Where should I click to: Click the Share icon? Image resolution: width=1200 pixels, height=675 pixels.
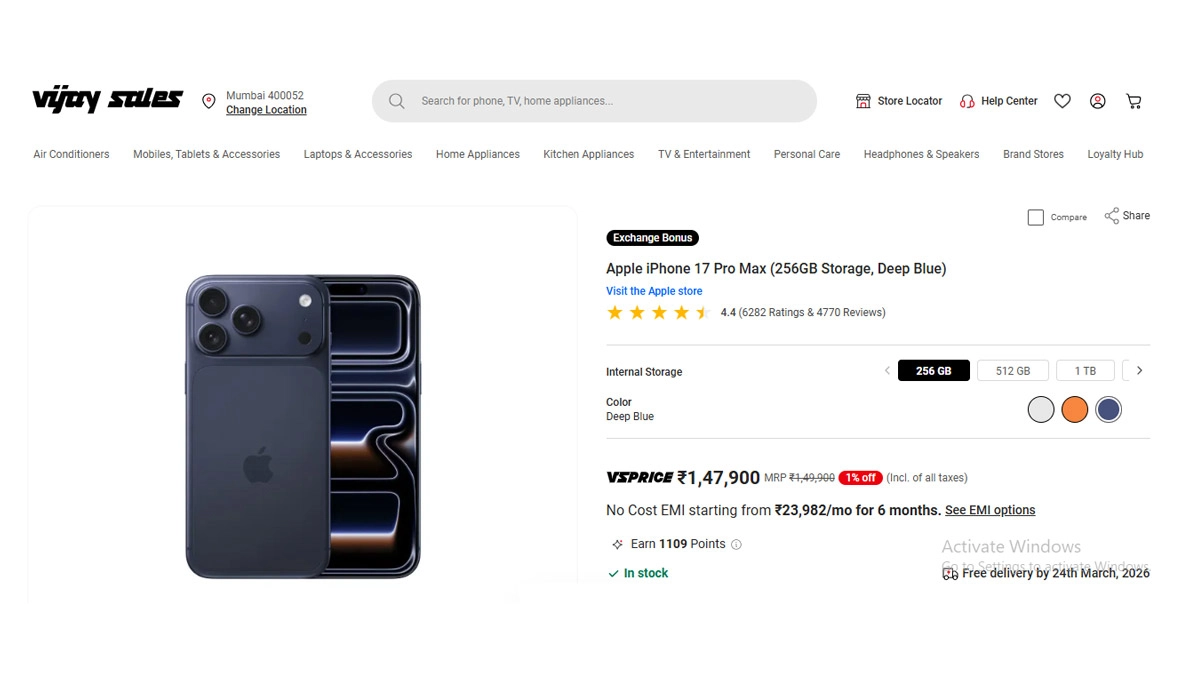[1111, 216]
